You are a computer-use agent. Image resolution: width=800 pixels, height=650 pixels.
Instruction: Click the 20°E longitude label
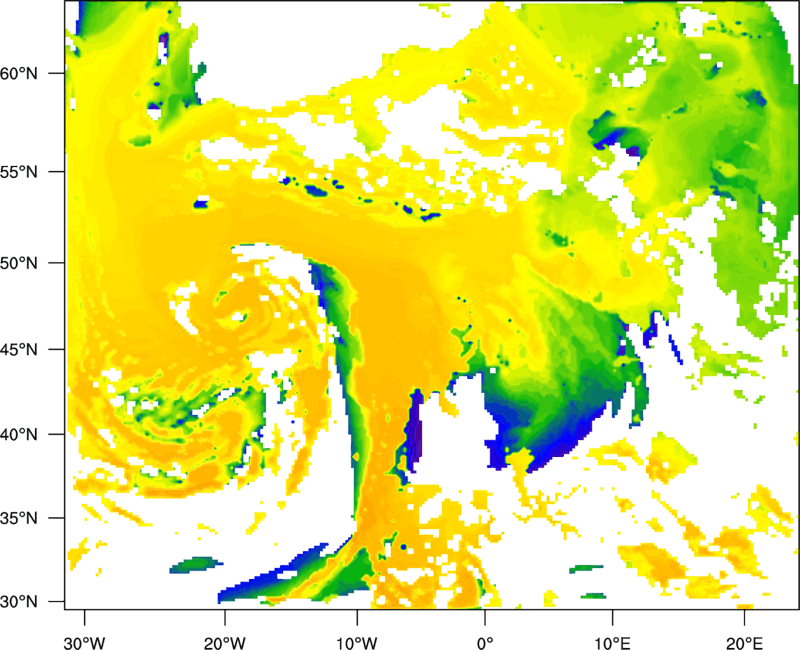[x=744, y=643]
